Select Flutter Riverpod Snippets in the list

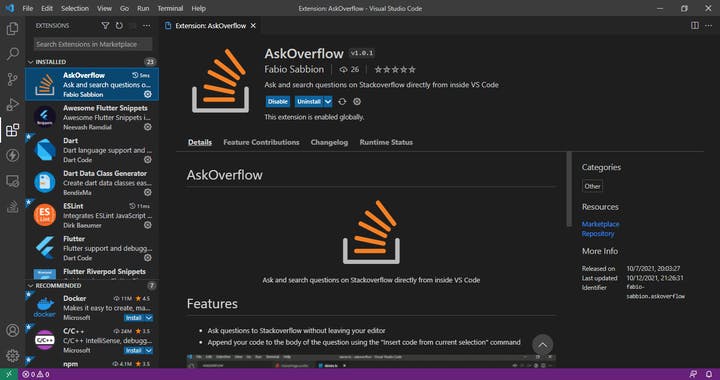(92, 273)
